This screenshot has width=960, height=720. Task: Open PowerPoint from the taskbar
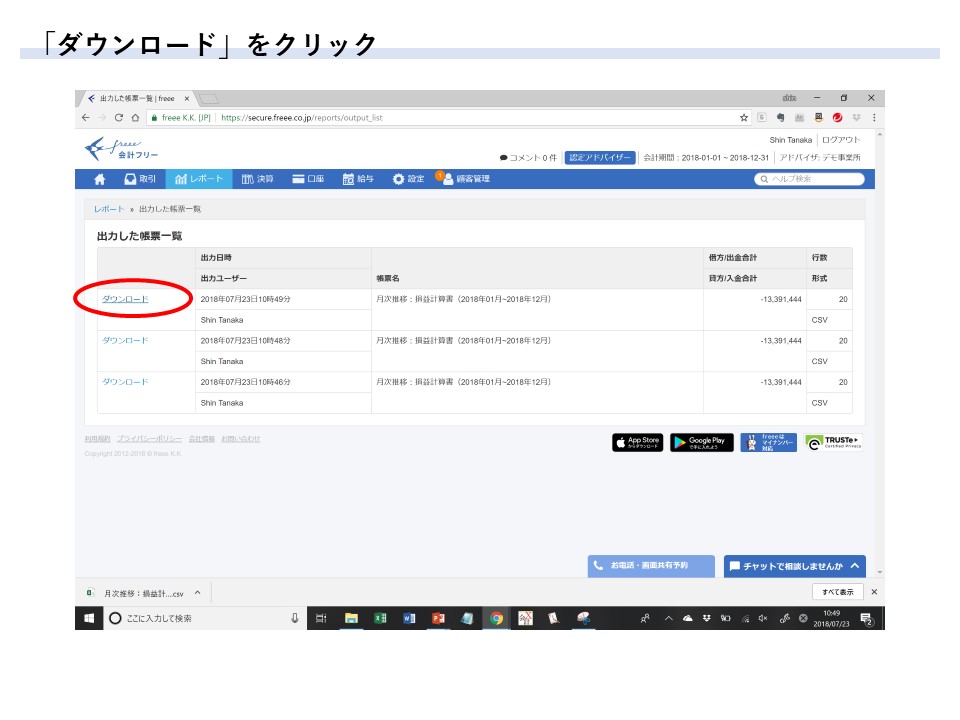438,618
